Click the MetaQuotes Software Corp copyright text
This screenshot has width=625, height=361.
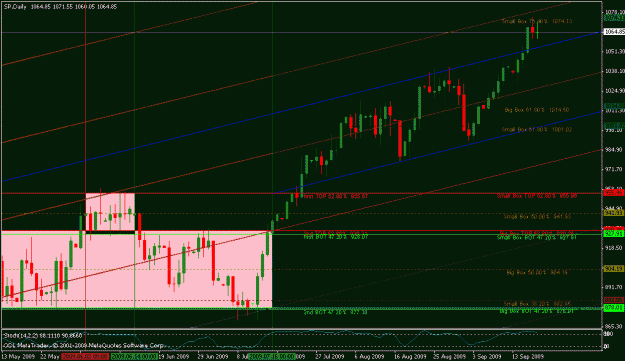click(x=83, y=345)
